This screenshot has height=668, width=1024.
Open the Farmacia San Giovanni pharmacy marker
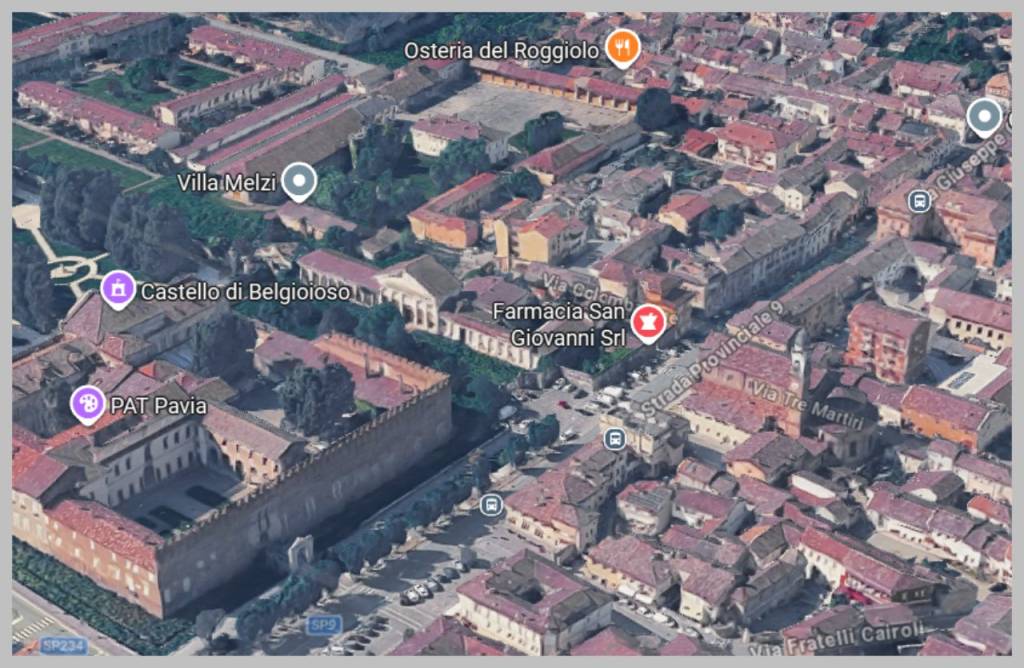point(648,320)
